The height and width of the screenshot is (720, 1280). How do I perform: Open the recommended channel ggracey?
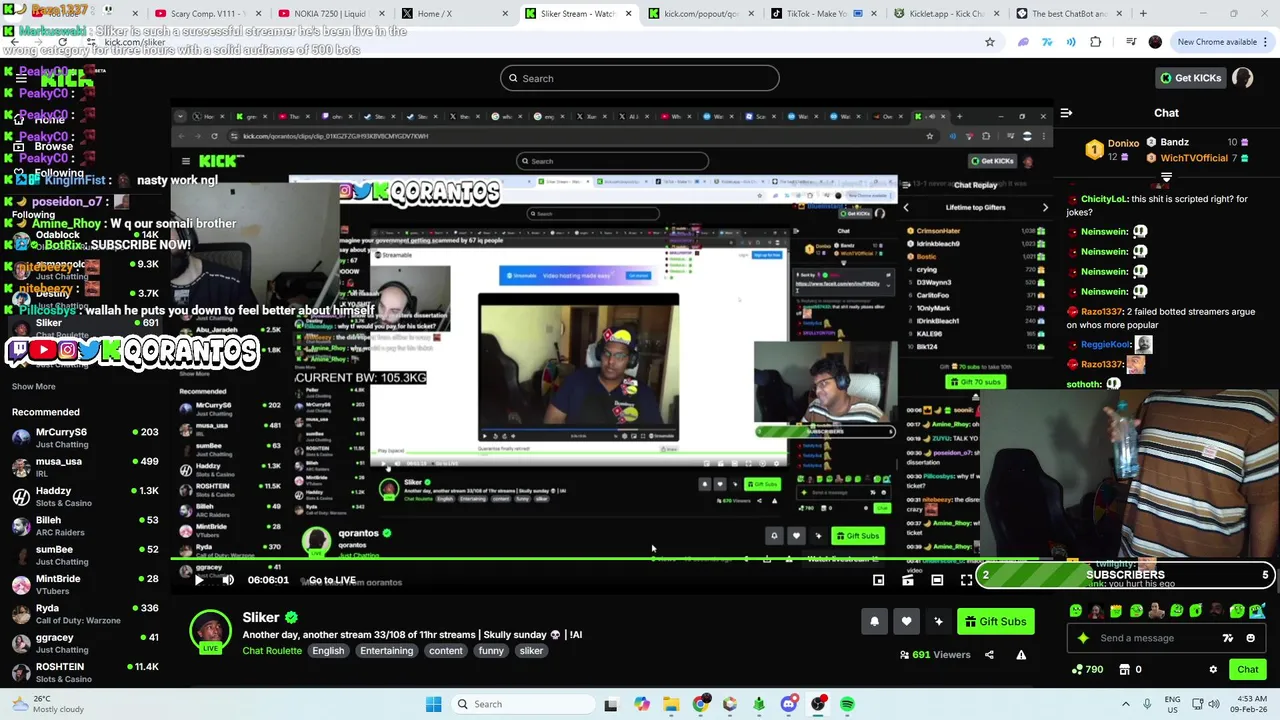85,643
